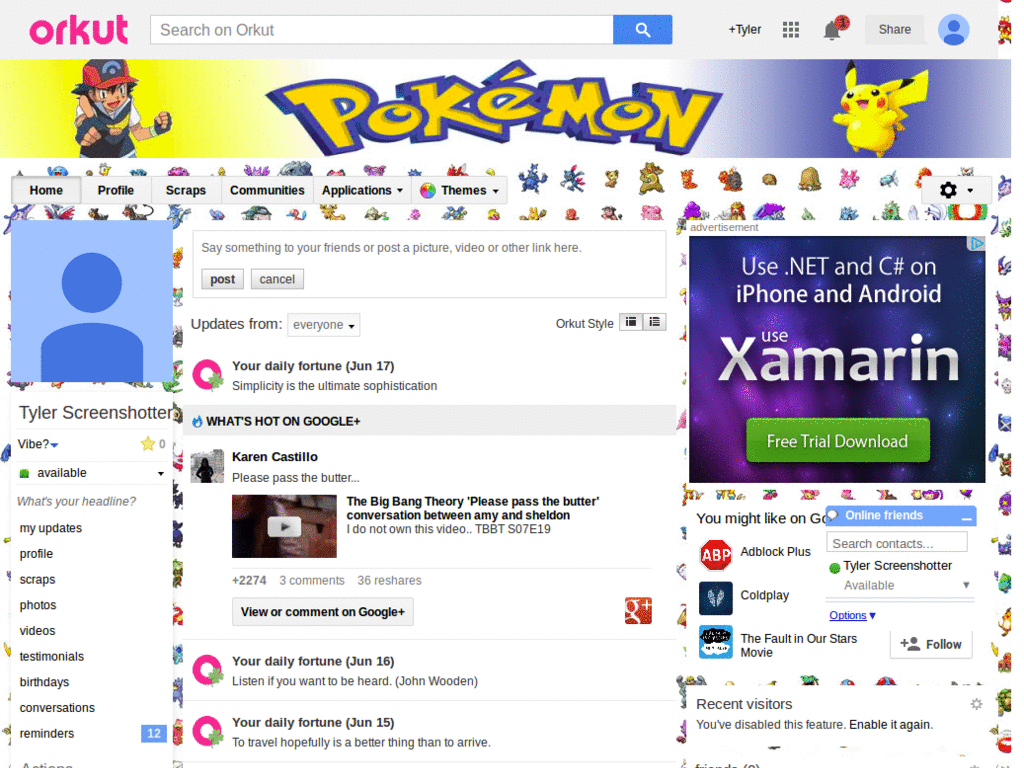
Task: Click the cancel button
Action: tap(277, 279)
